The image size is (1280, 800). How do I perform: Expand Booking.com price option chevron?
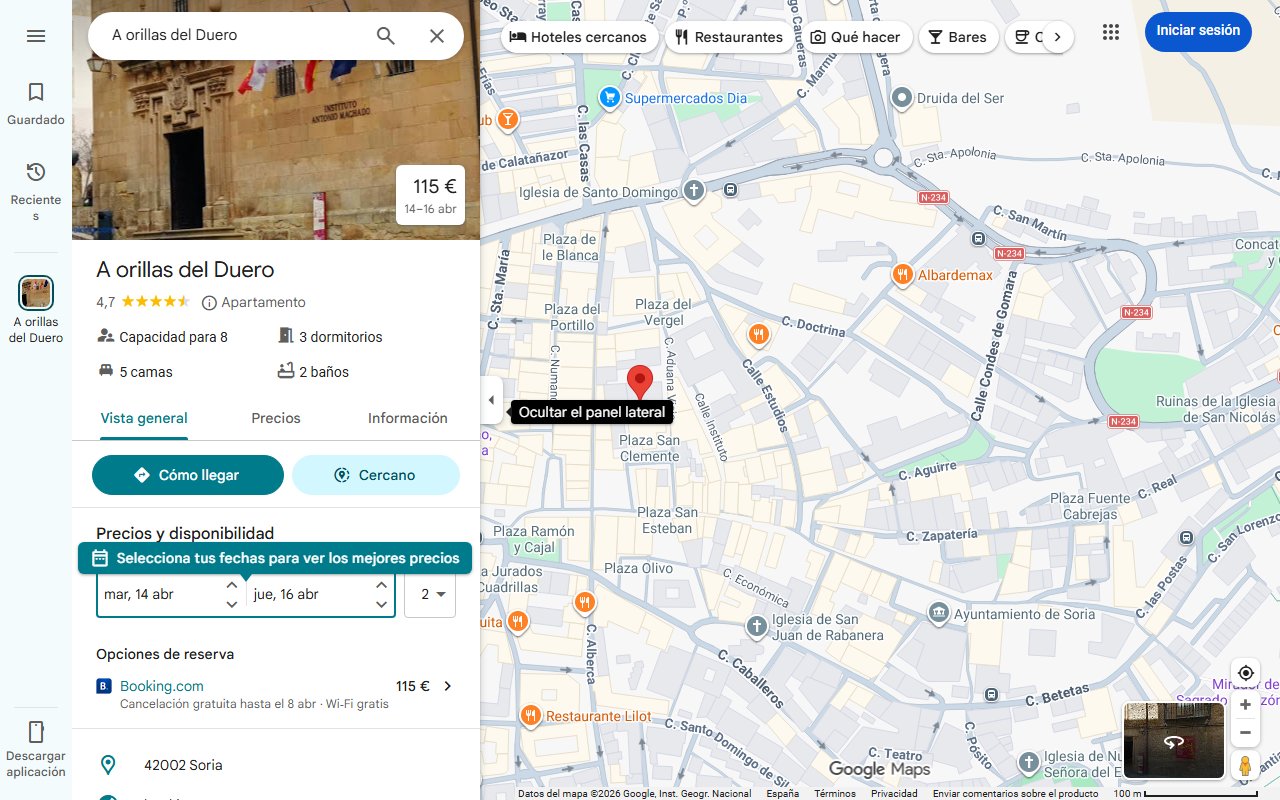point(447,686)
